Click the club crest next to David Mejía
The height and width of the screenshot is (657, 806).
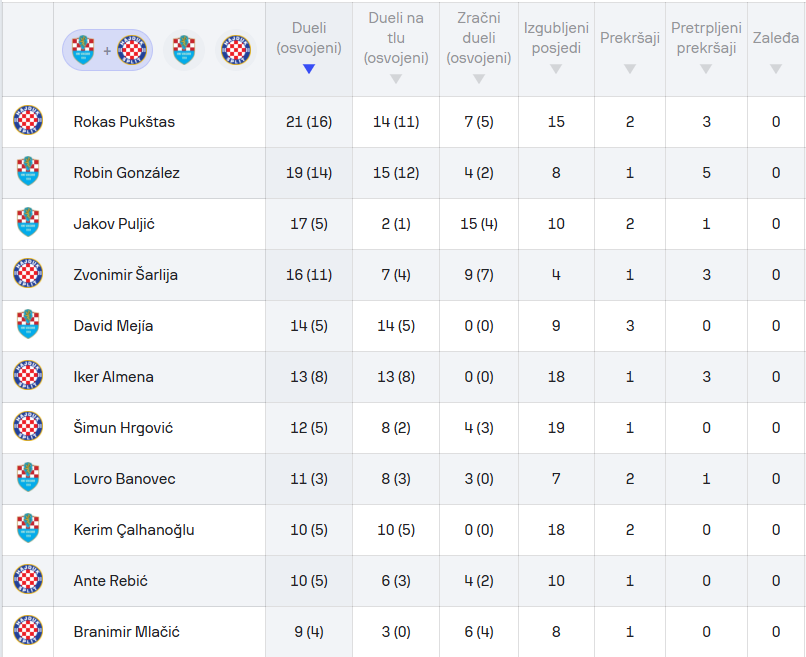(x=28, y=326)
